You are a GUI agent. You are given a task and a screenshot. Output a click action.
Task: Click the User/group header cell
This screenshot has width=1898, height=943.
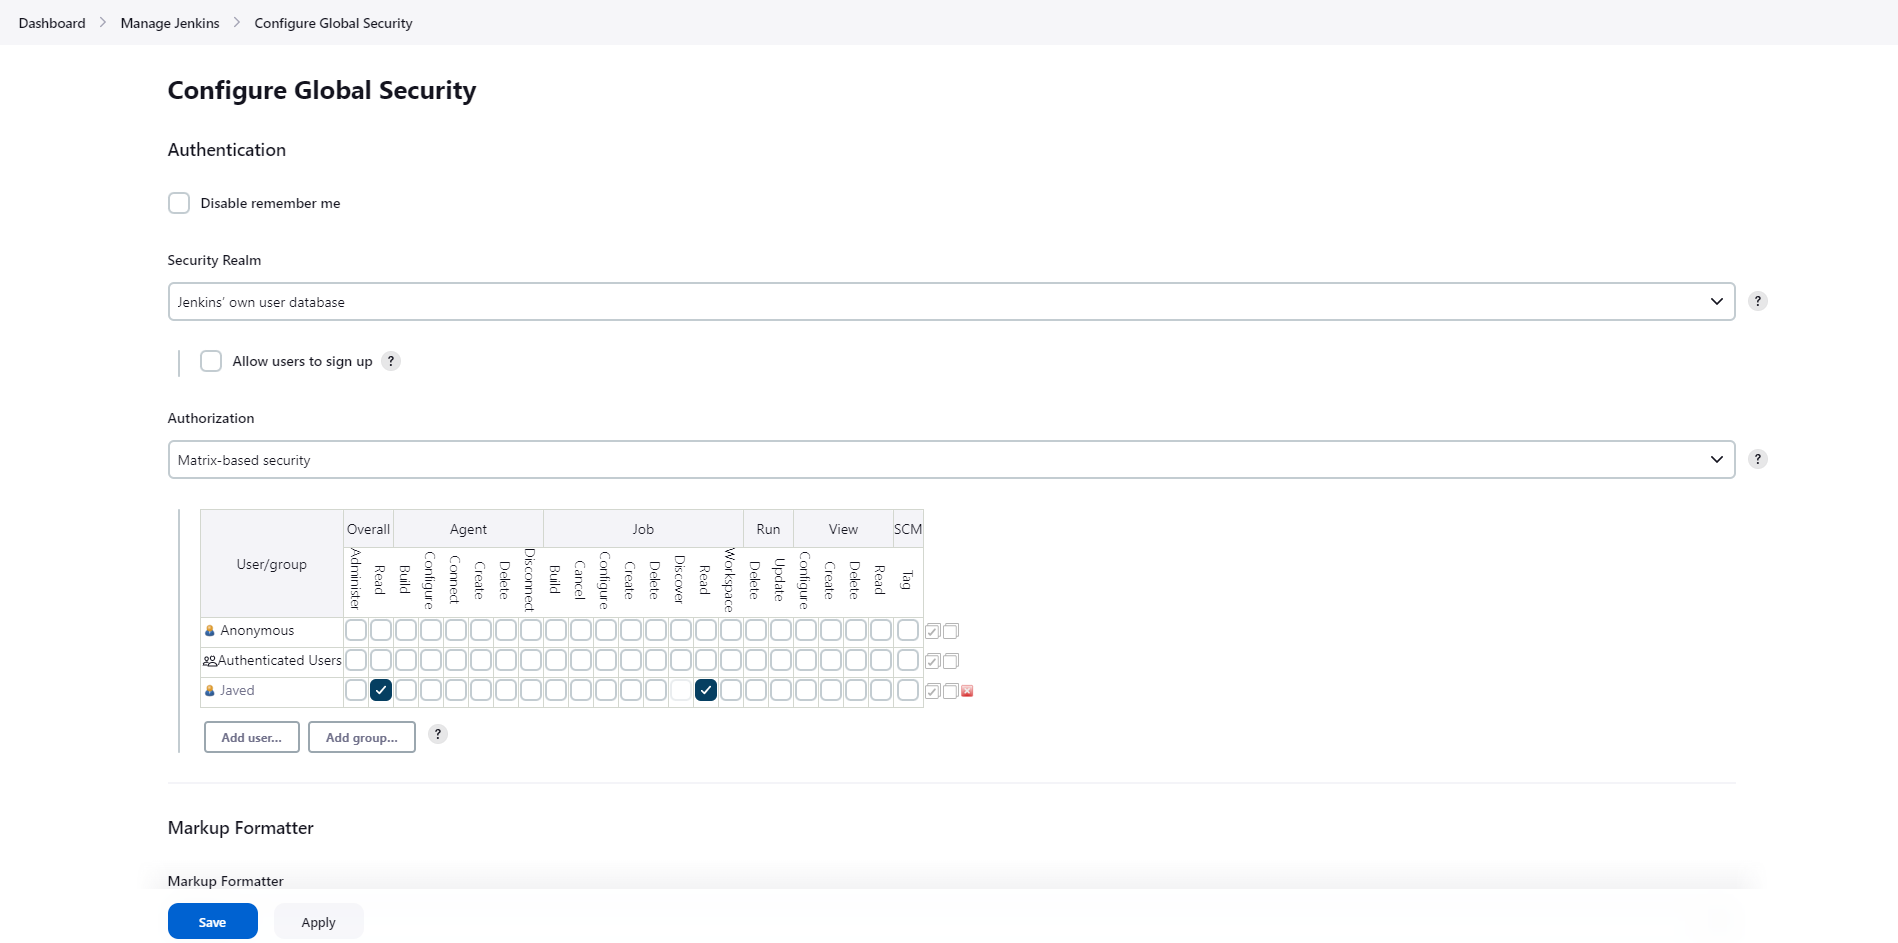coord(272,564)
